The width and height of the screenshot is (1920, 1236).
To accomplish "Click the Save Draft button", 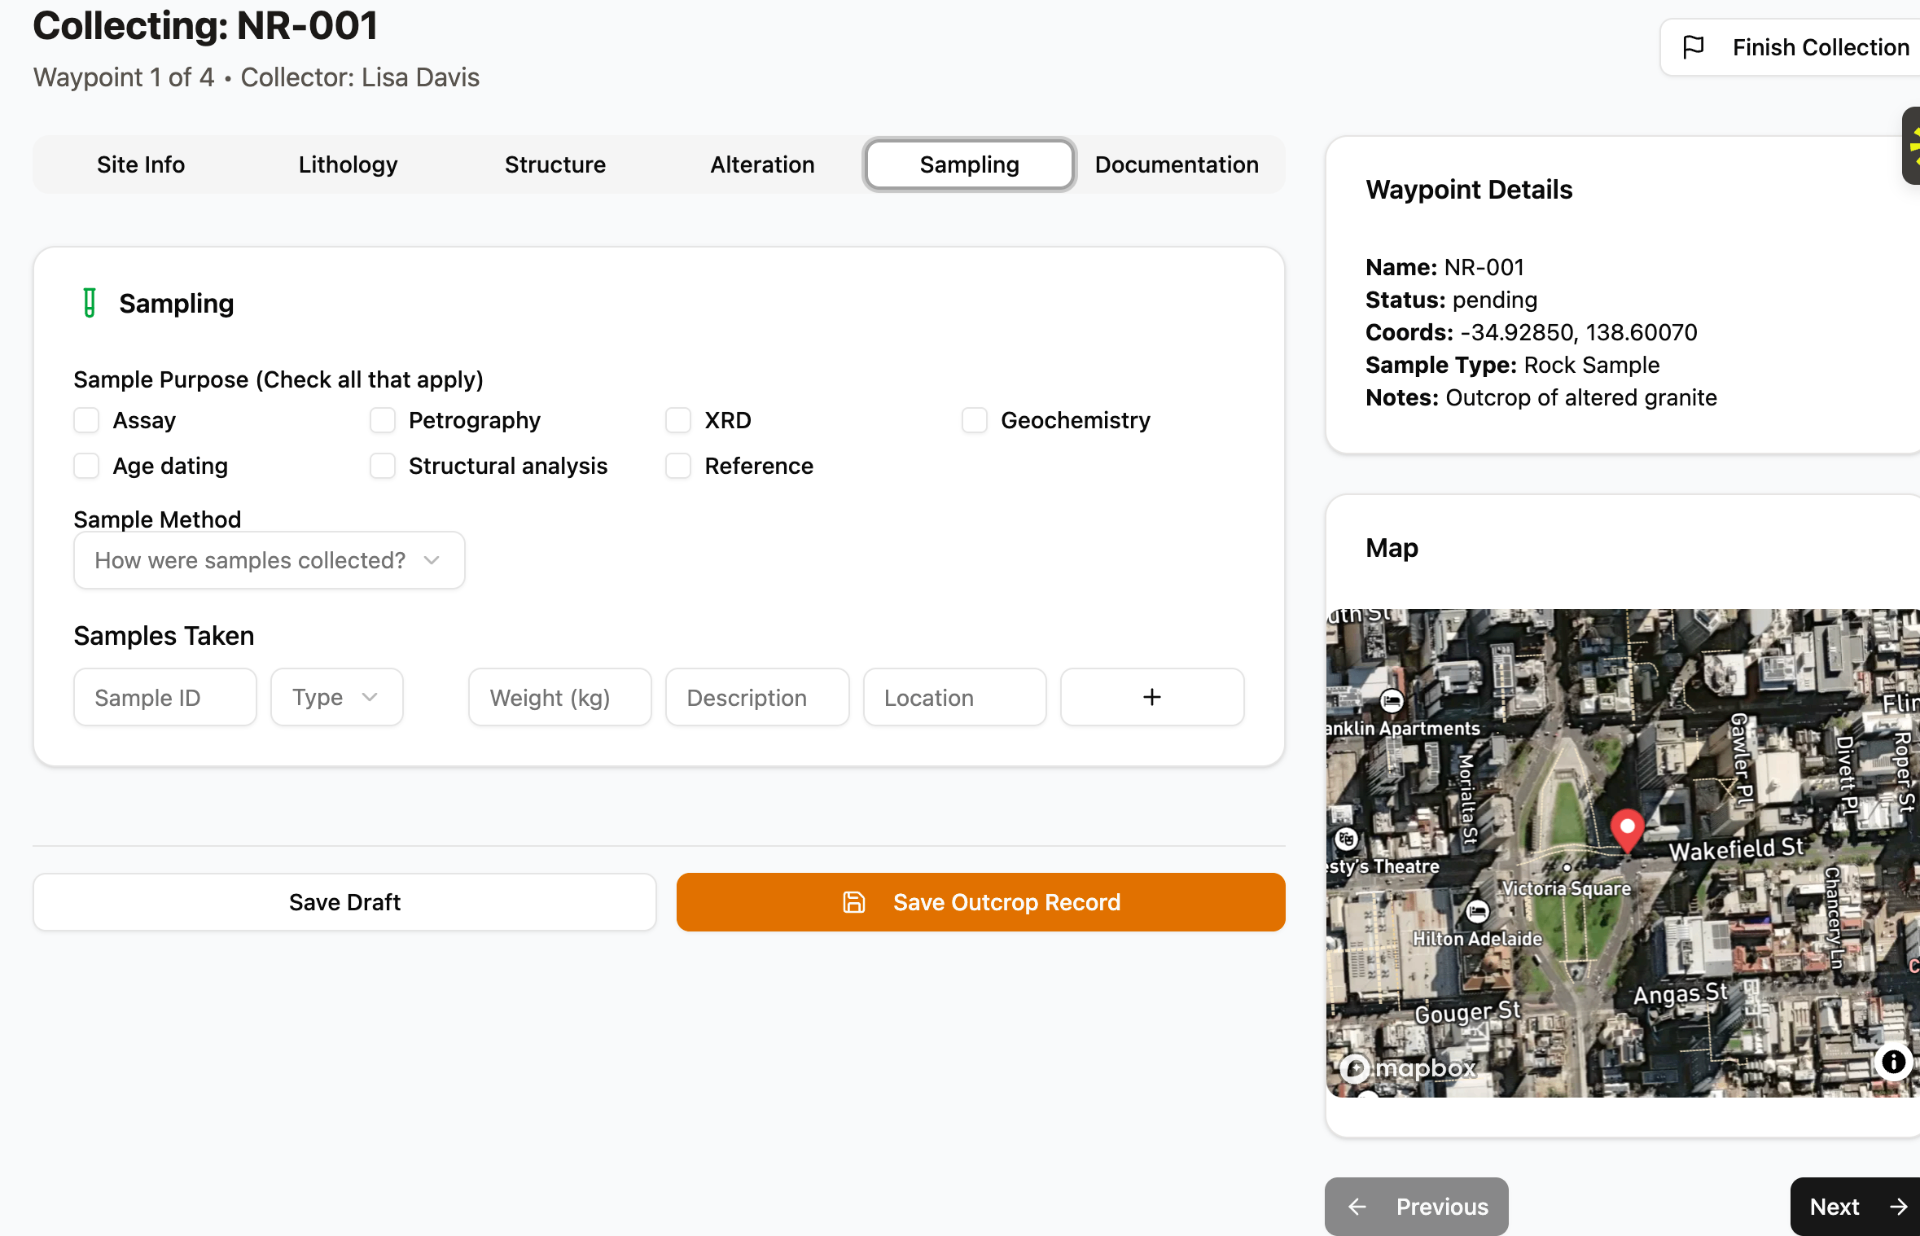I will [344, 902].
